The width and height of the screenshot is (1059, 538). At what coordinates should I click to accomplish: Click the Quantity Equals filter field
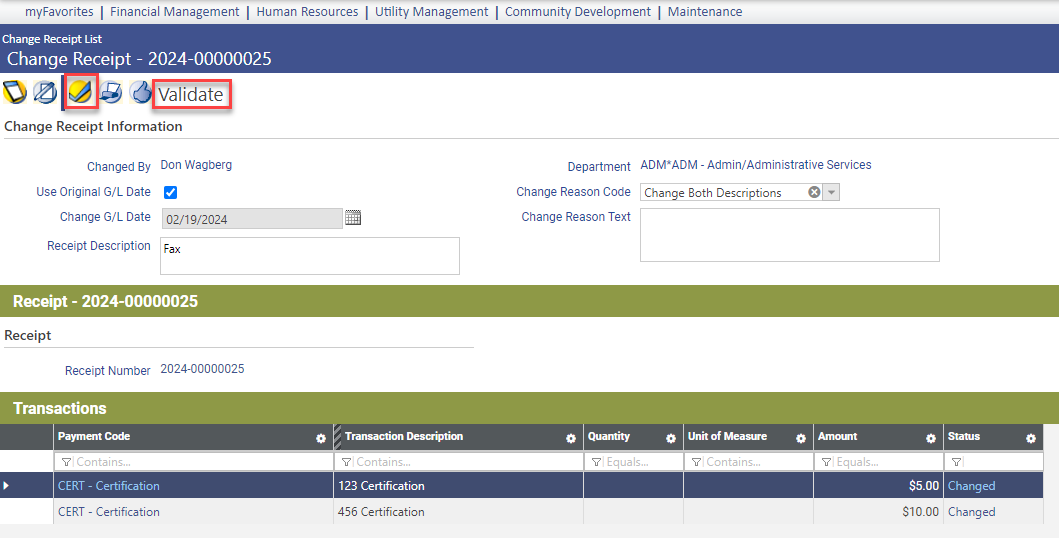(634, 462)
